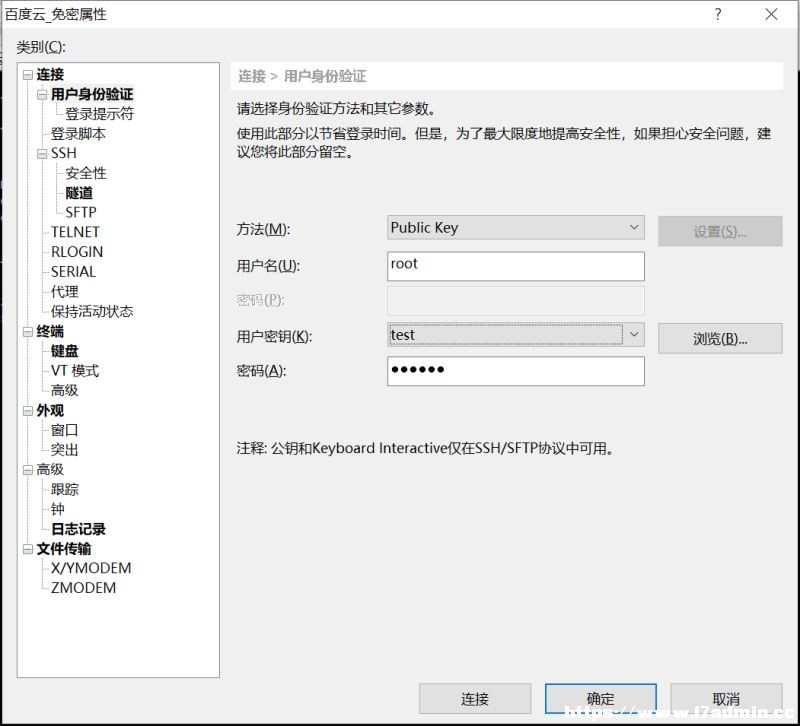Select the SSH category
The image size is (800, 726).
click(x=64, y=153)
